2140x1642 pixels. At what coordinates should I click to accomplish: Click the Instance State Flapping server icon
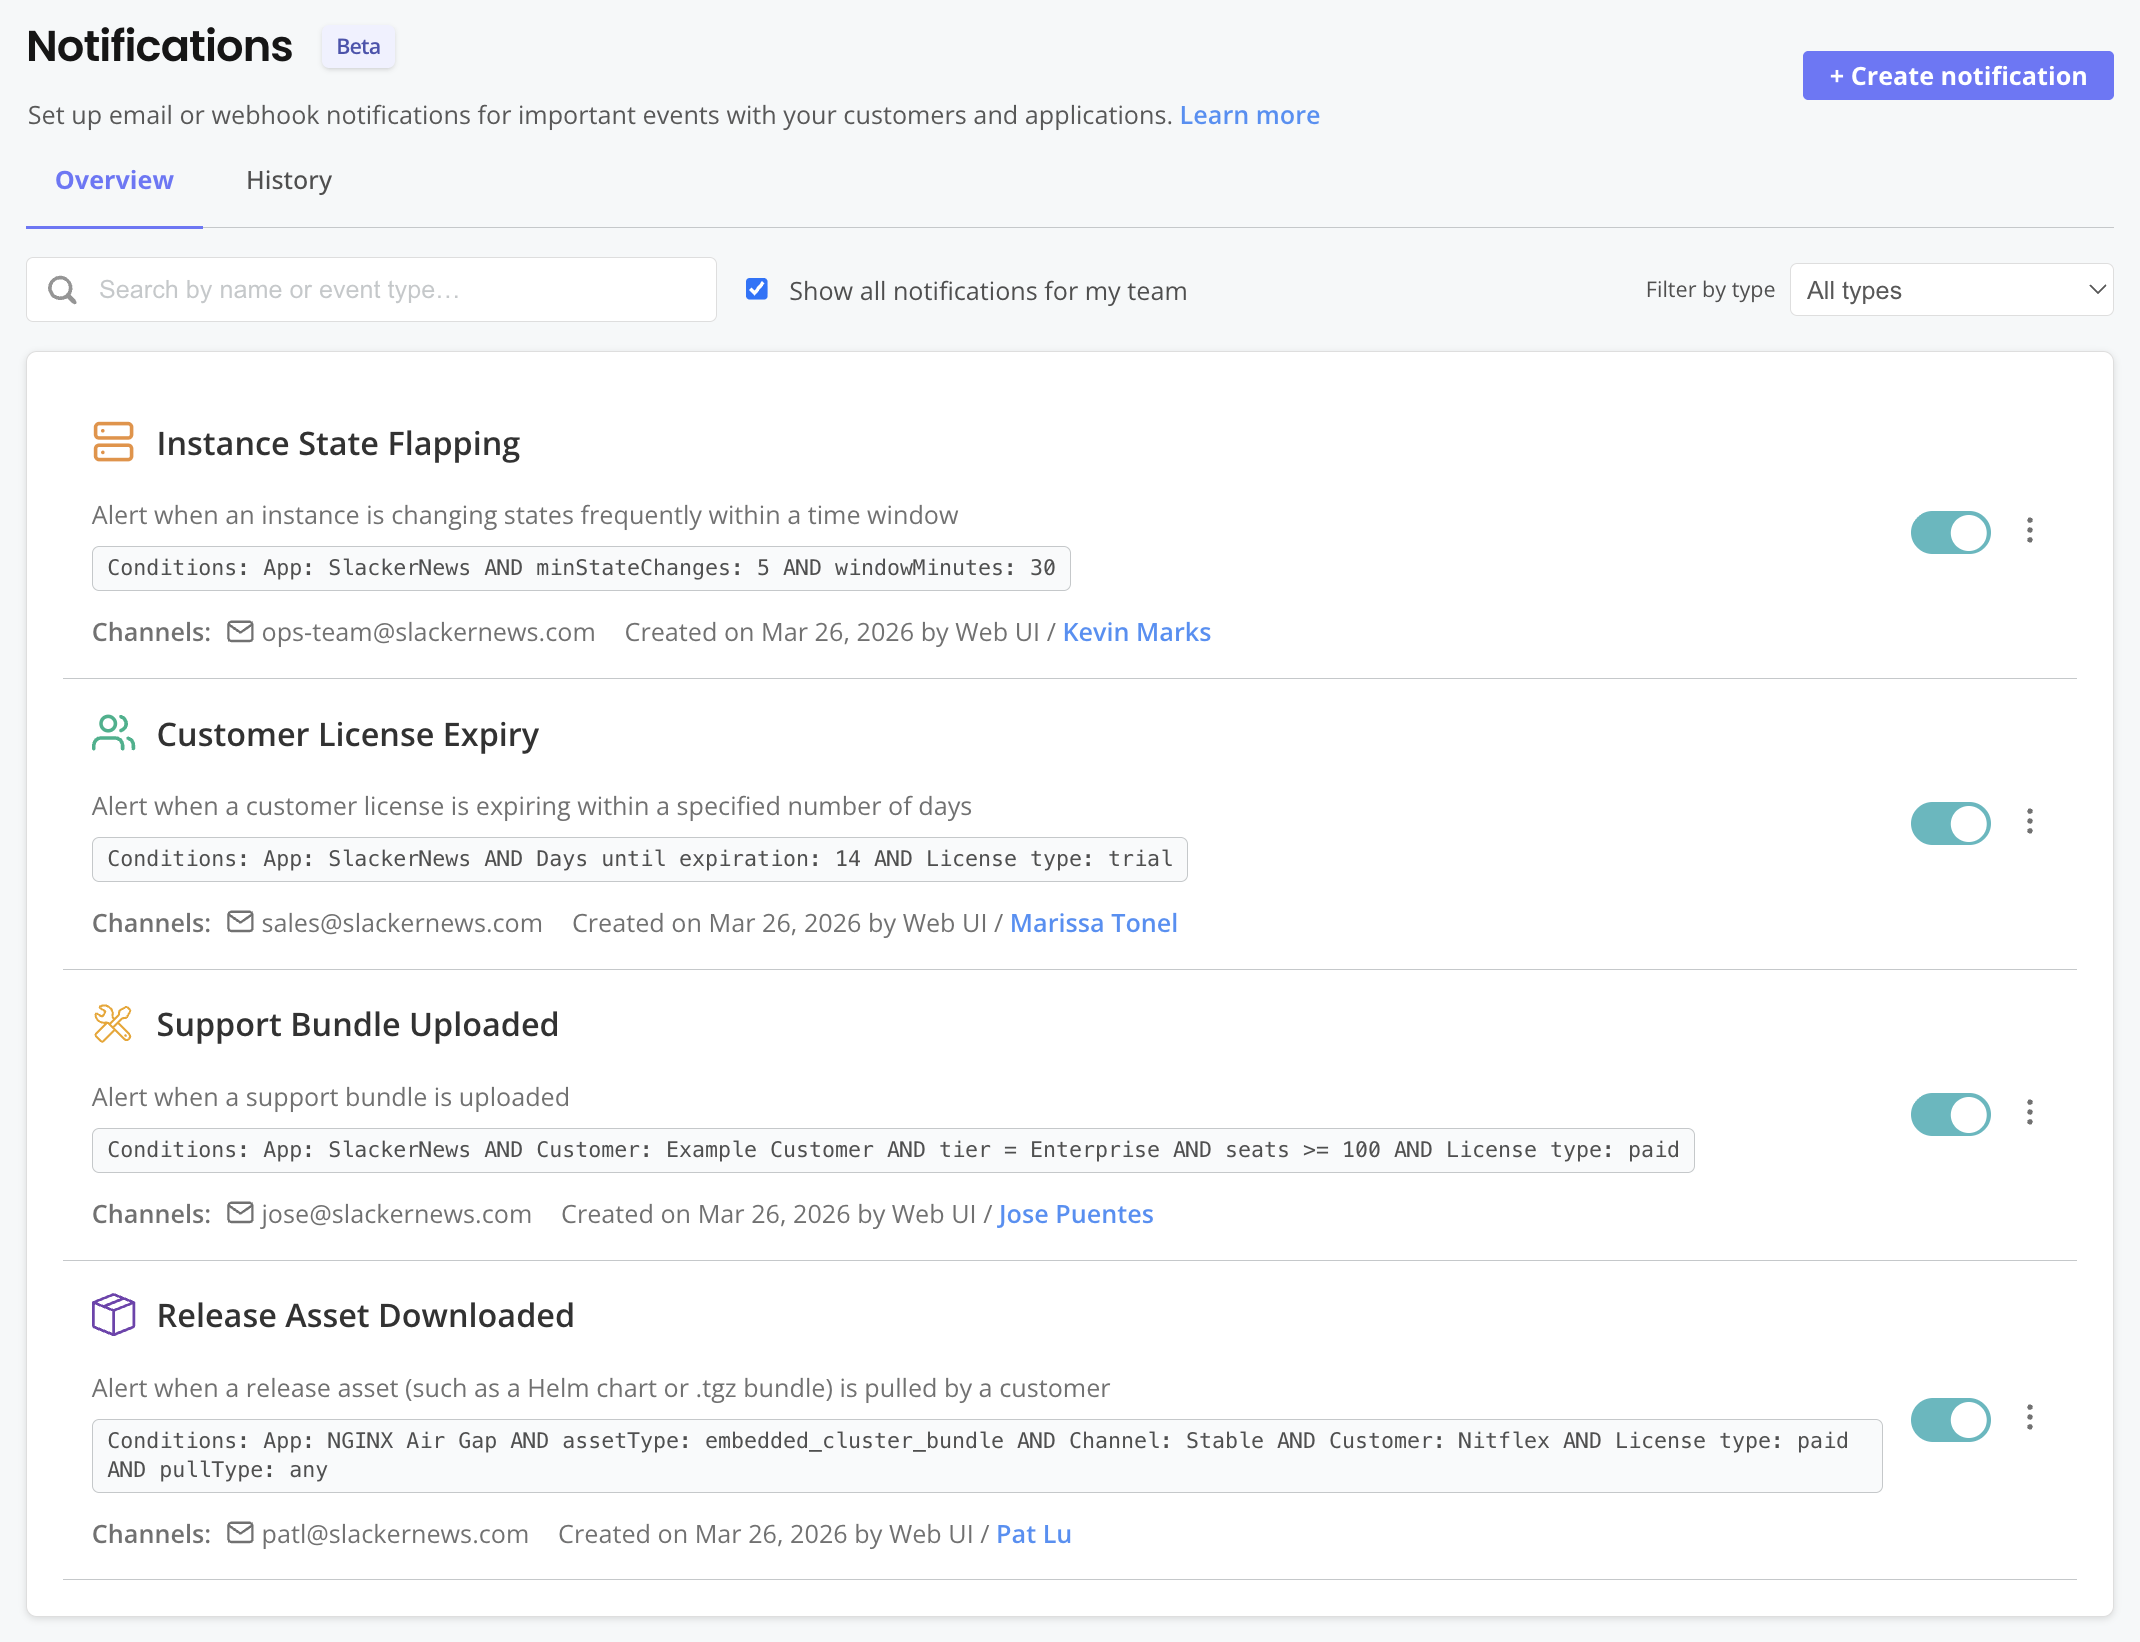click(113, 441)
